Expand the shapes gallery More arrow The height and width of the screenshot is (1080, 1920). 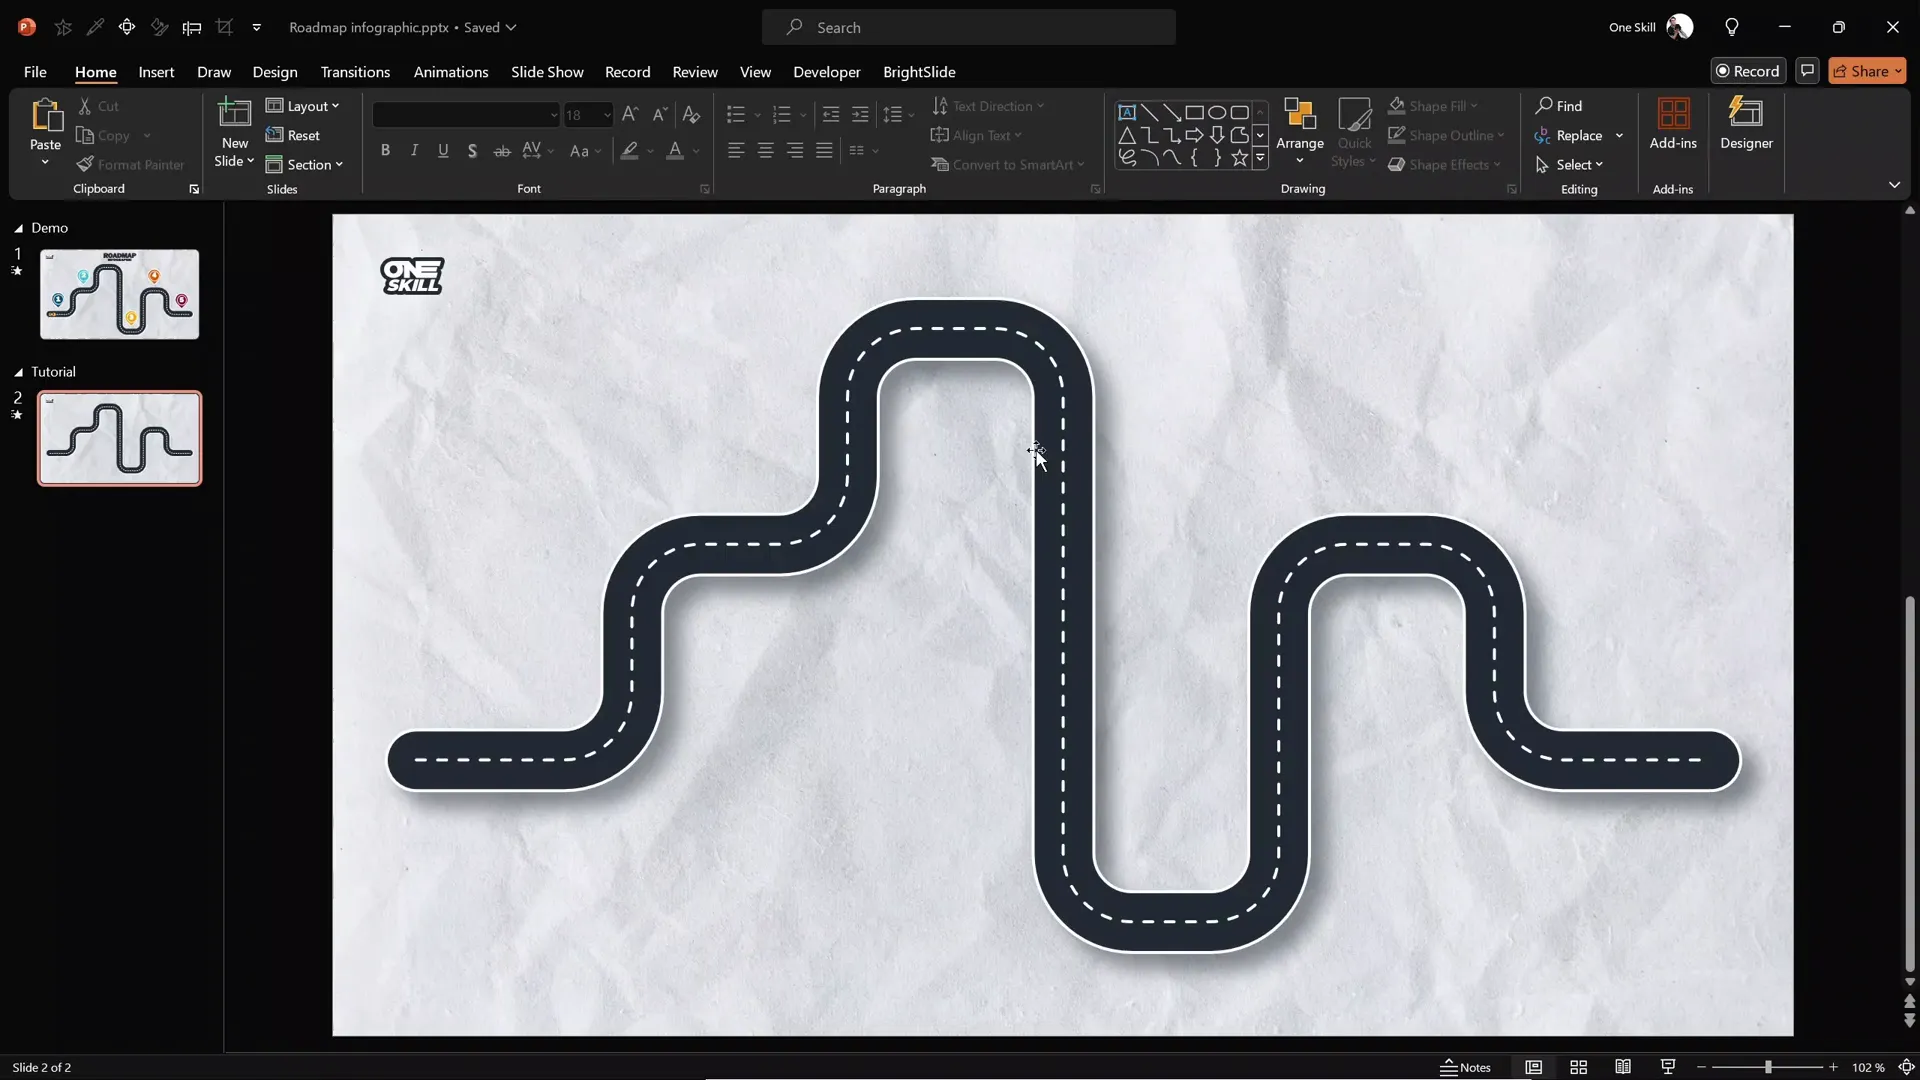(1260, 158)
